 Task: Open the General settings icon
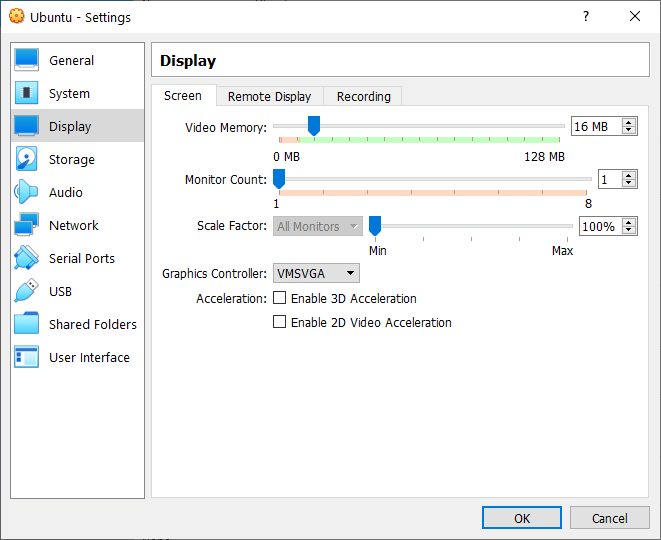(27, 60)
